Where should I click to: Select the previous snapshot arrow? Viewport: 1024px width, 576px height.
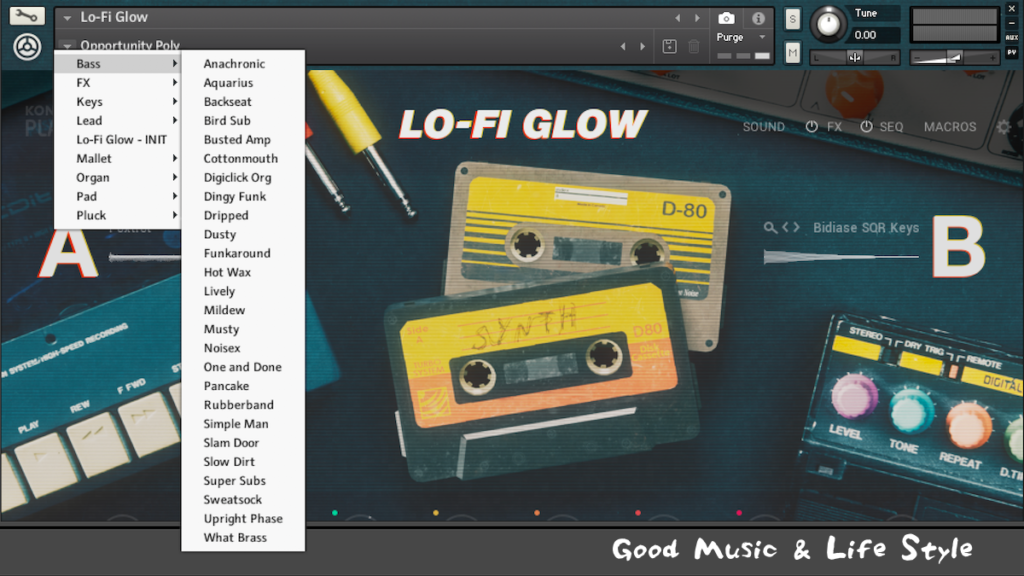coord(622,46)
